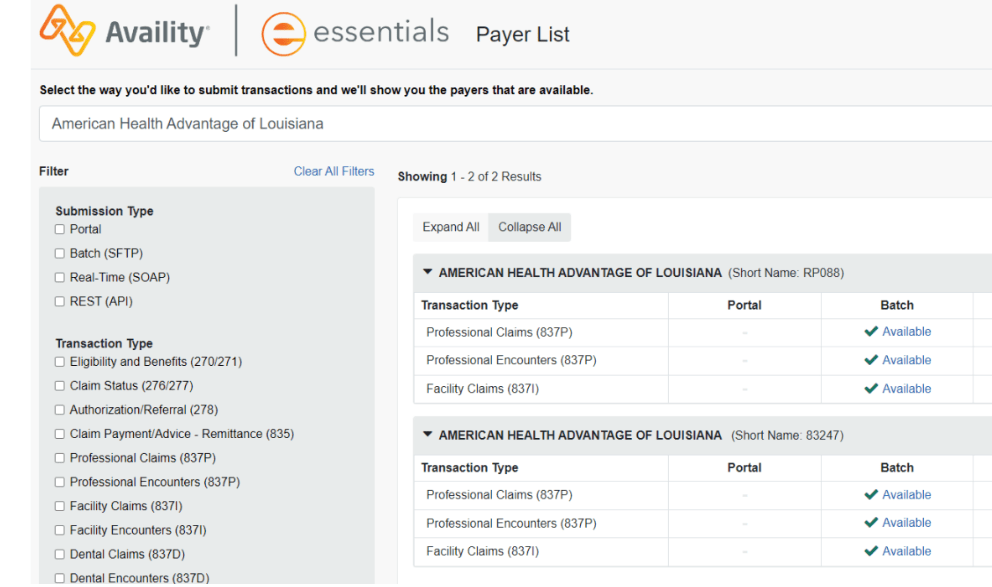
Task: Tick the Claim Payment/Advice - Remittance (835) box
Action: click(x=60, y=434)
